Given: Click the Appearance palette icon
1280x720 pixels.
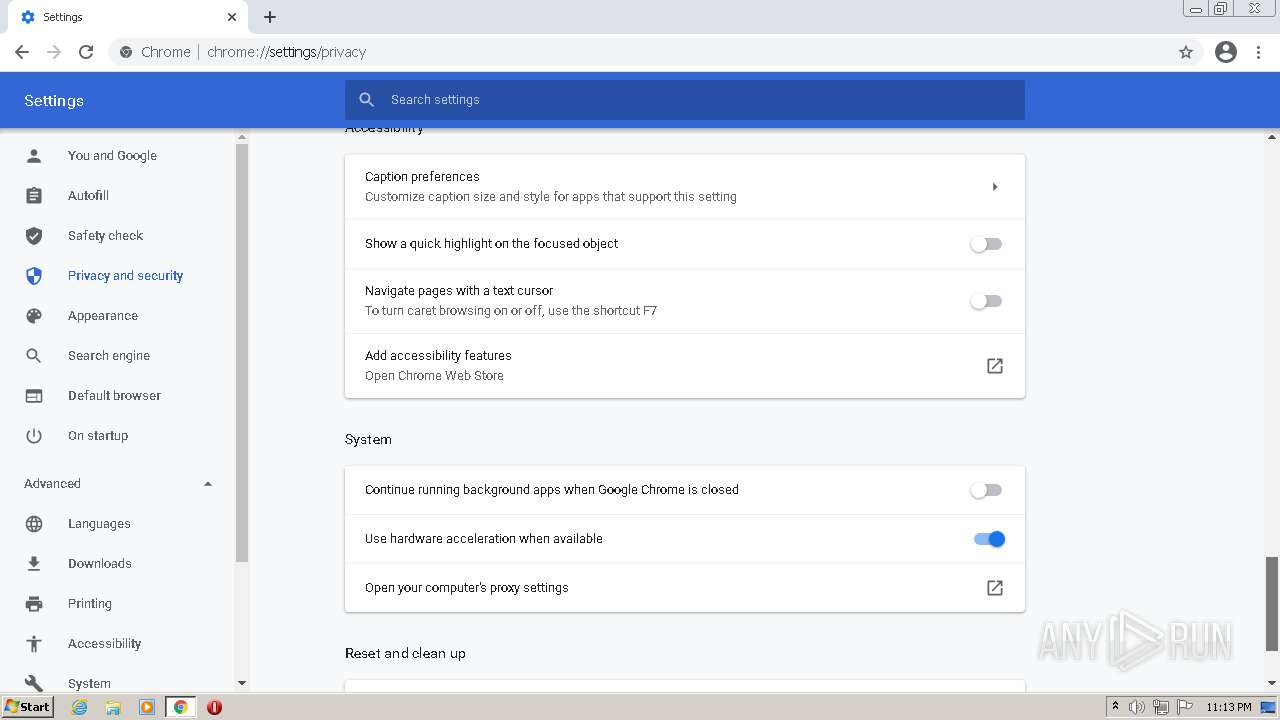Looking at the screenshot, I should click(x=34, y=316).
